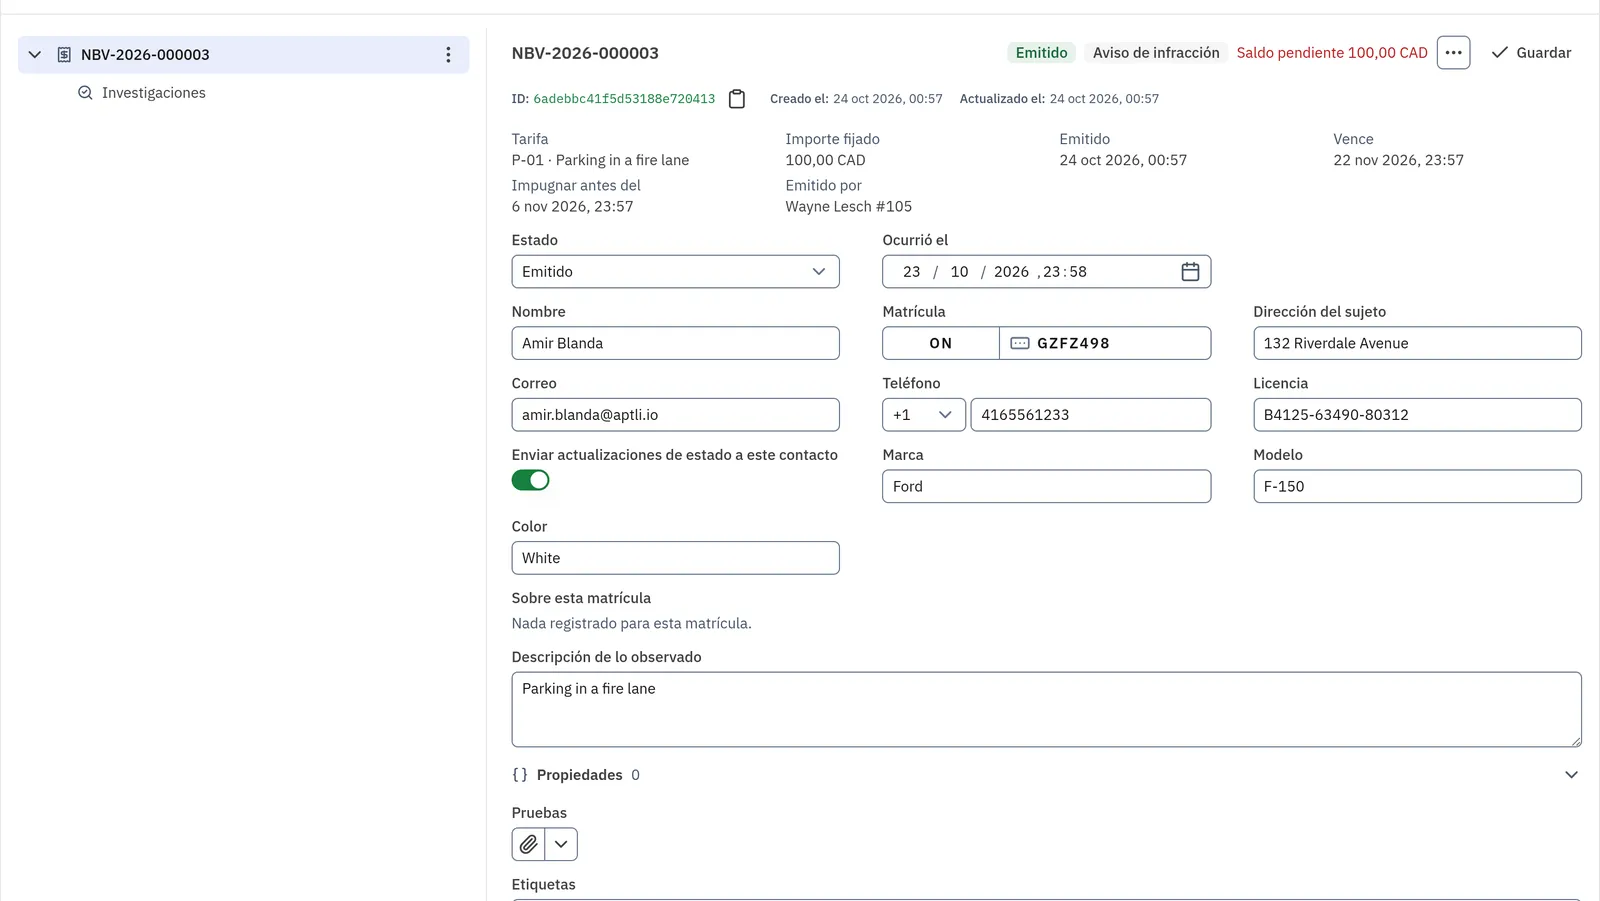Click the Descripción de lo observado textarea
This screenshot has height=901, width=1600.
coord(1046,709)
